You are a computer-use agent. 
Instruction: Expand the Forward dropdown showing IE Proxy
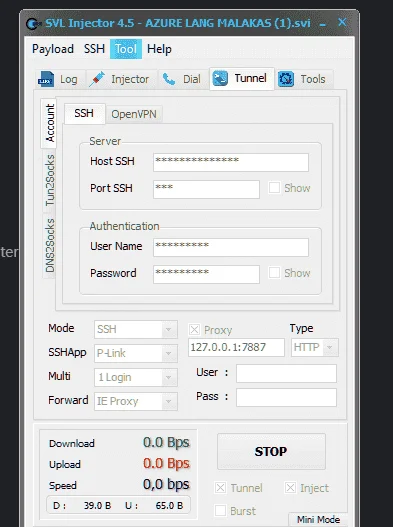click(169, 401)
